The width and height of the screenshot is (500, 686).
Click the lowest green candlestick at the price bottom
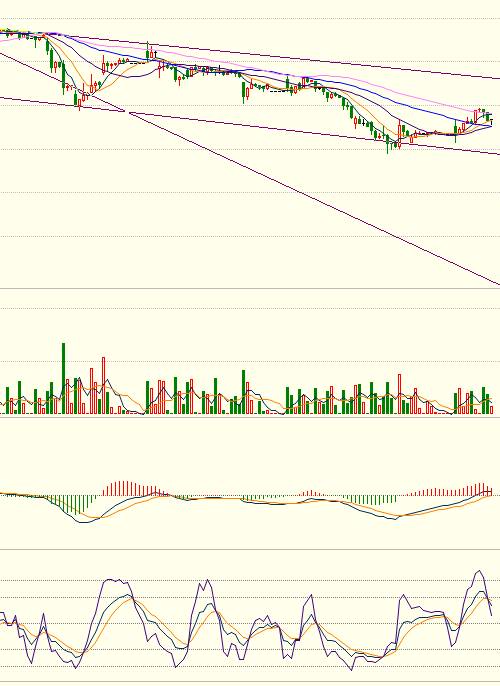(388, 142)
